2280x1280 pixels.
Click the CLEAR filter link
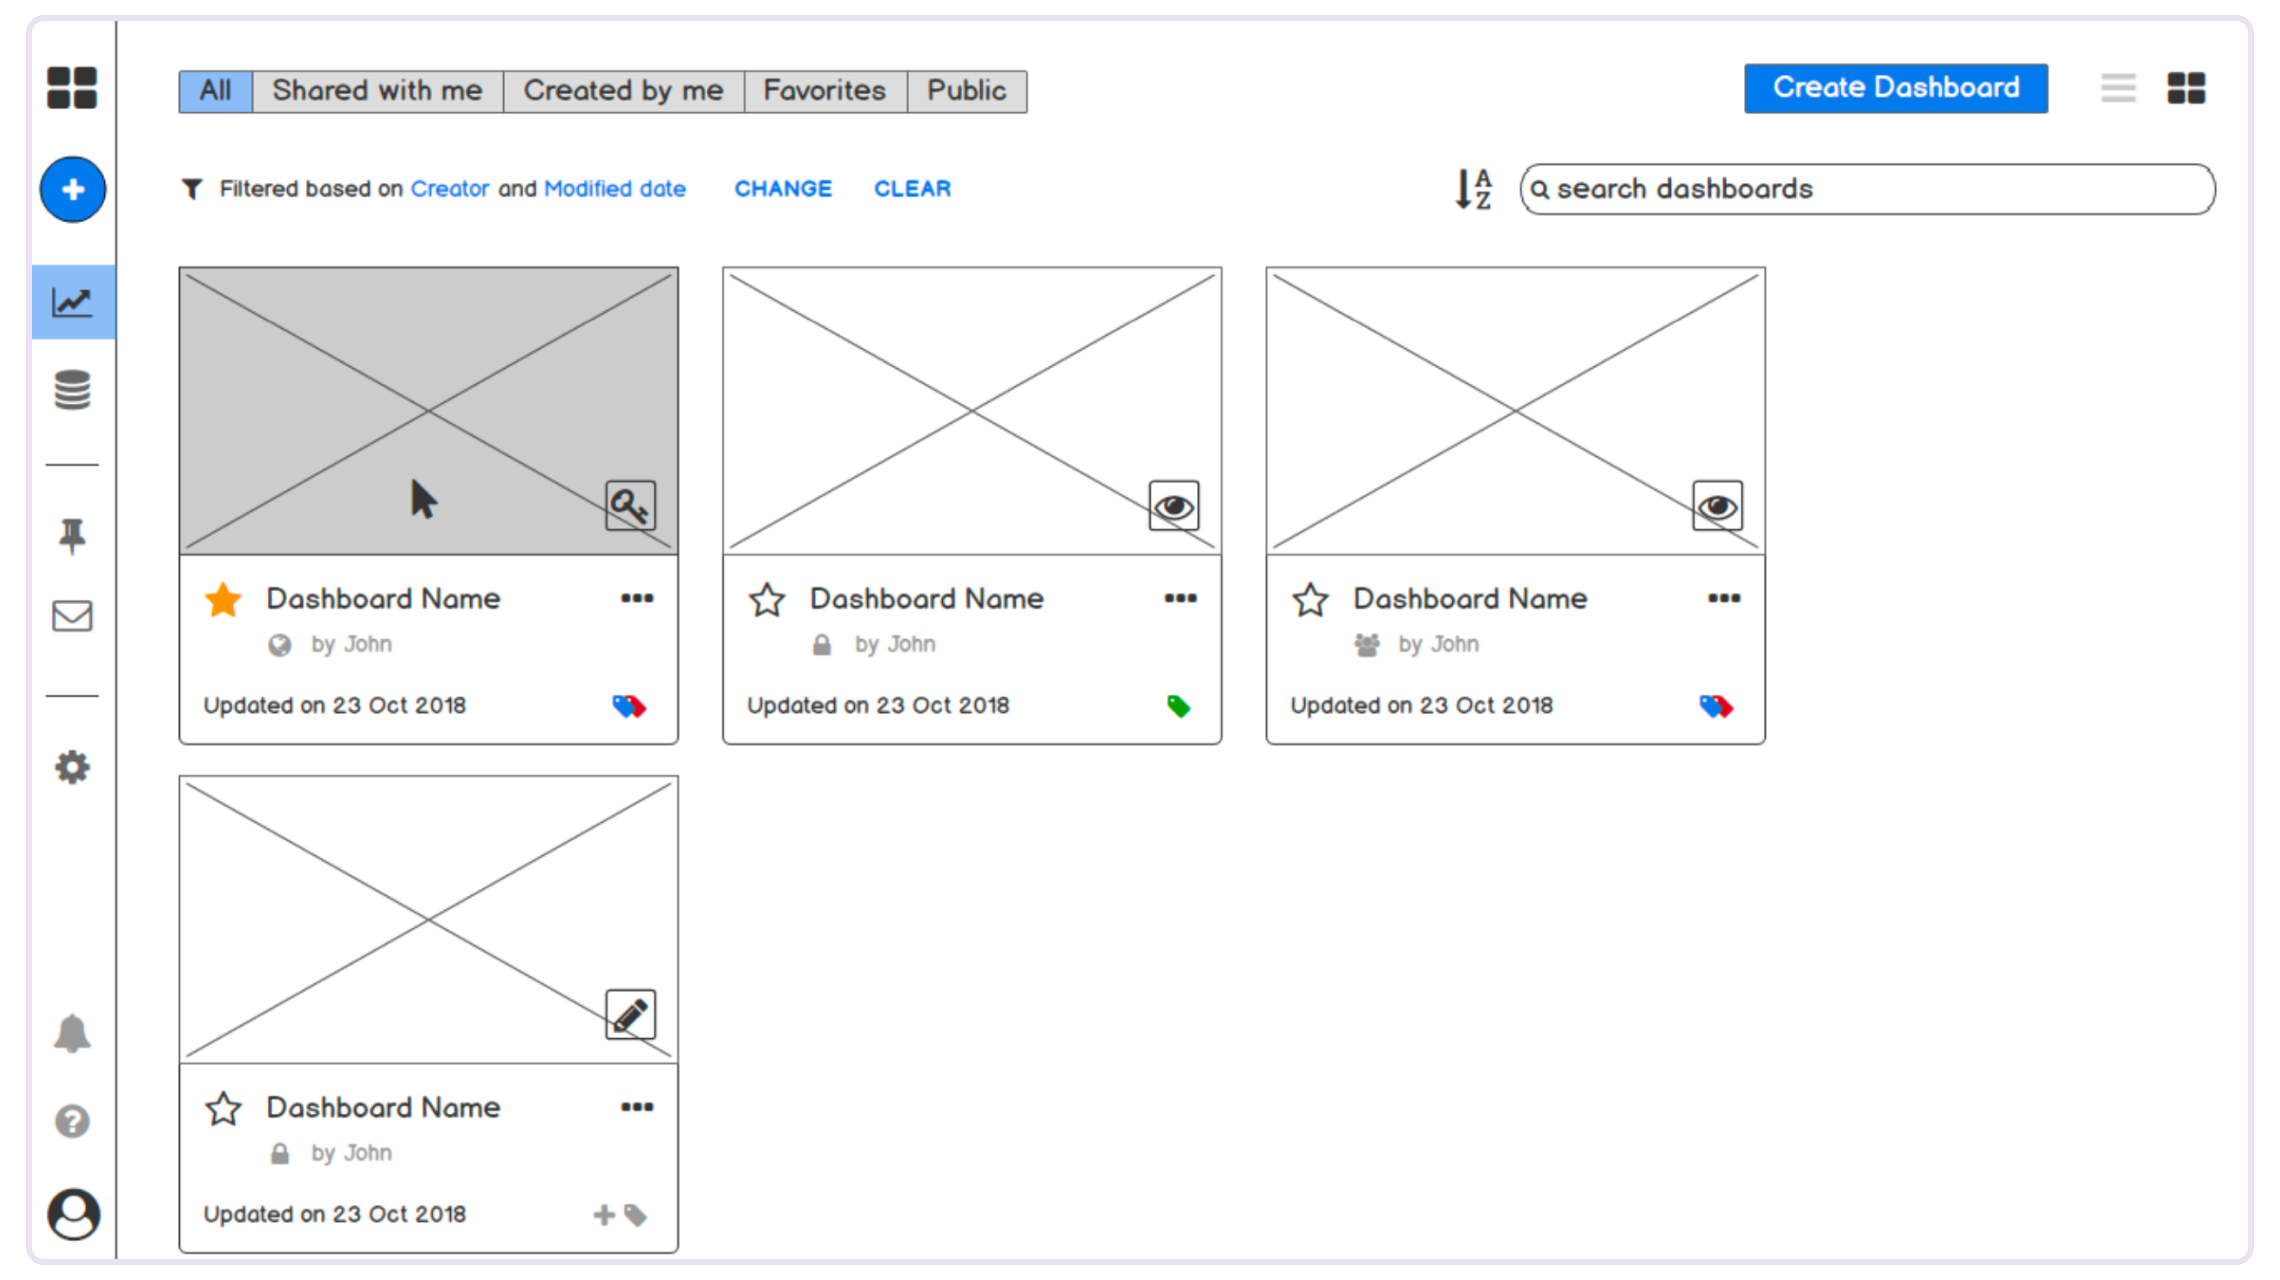[912, 189]
